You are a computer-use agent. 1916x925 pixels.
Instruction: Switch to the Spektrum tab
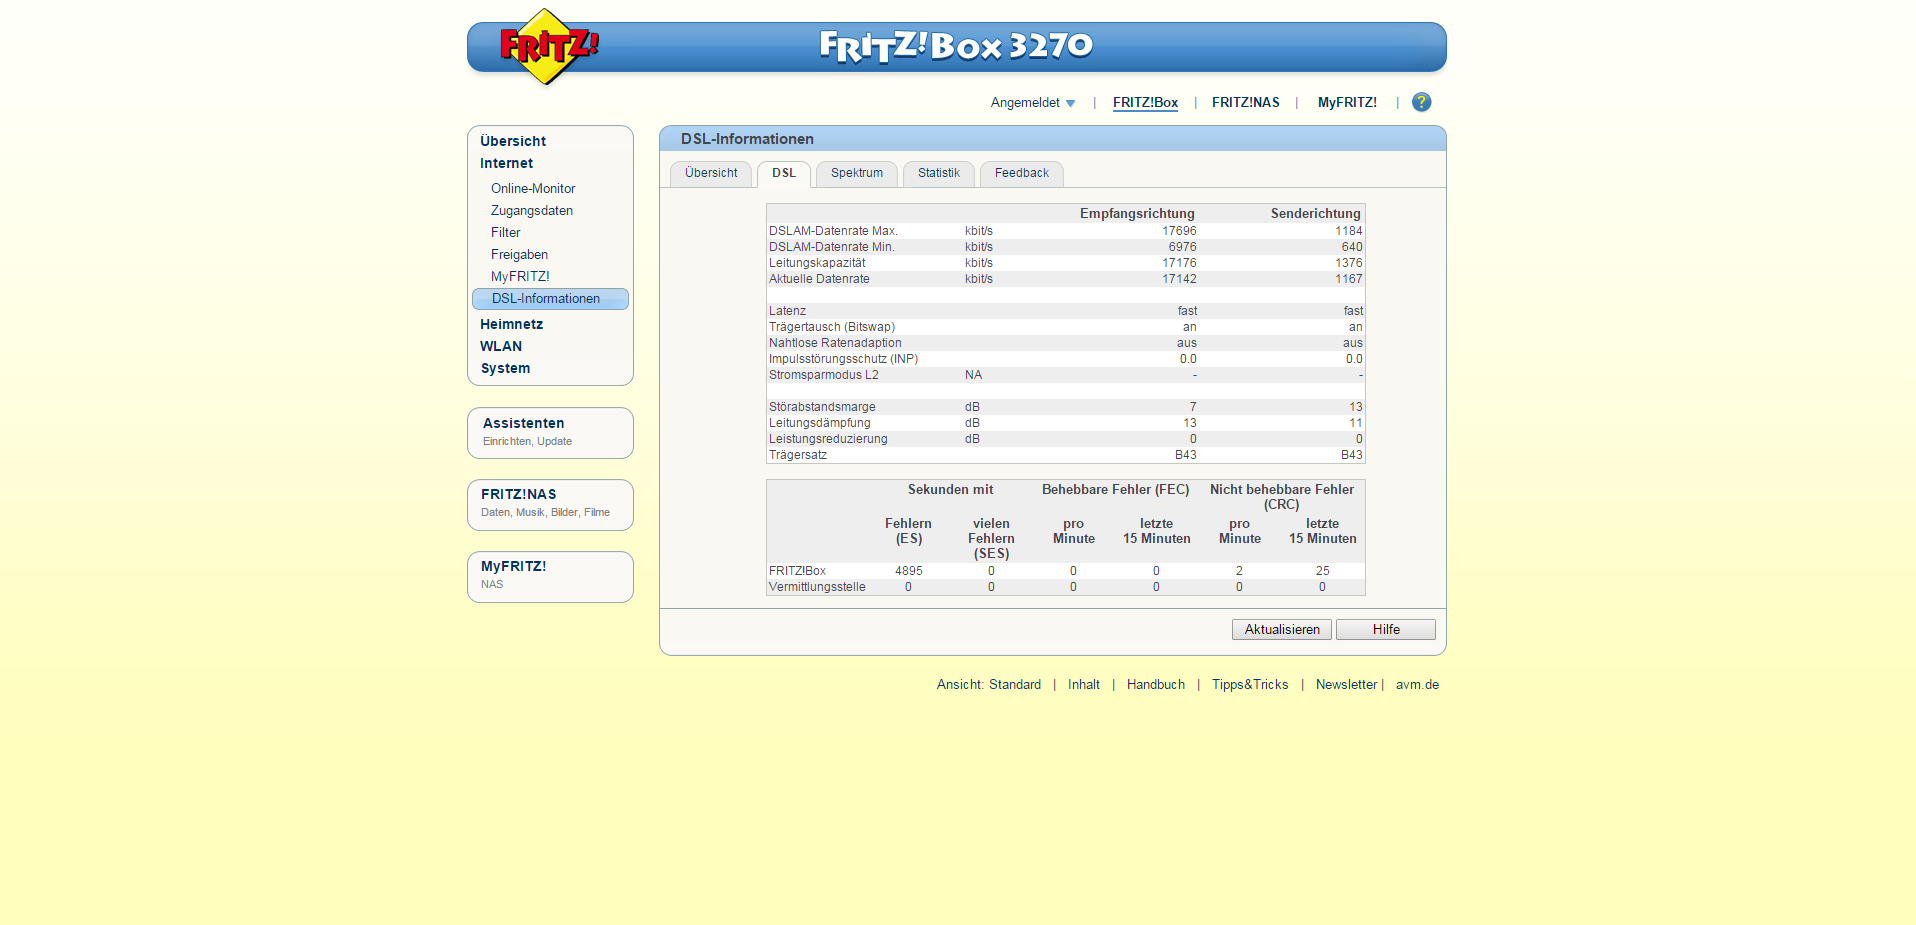[x=857, y=173]
